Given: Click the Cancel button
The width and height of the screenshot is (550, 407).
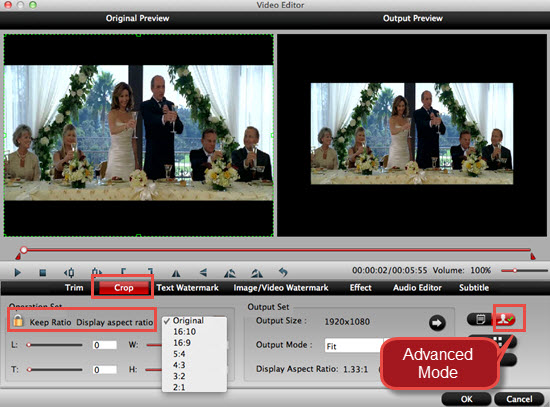Looking at the screenshot, I should pos(519,399).
